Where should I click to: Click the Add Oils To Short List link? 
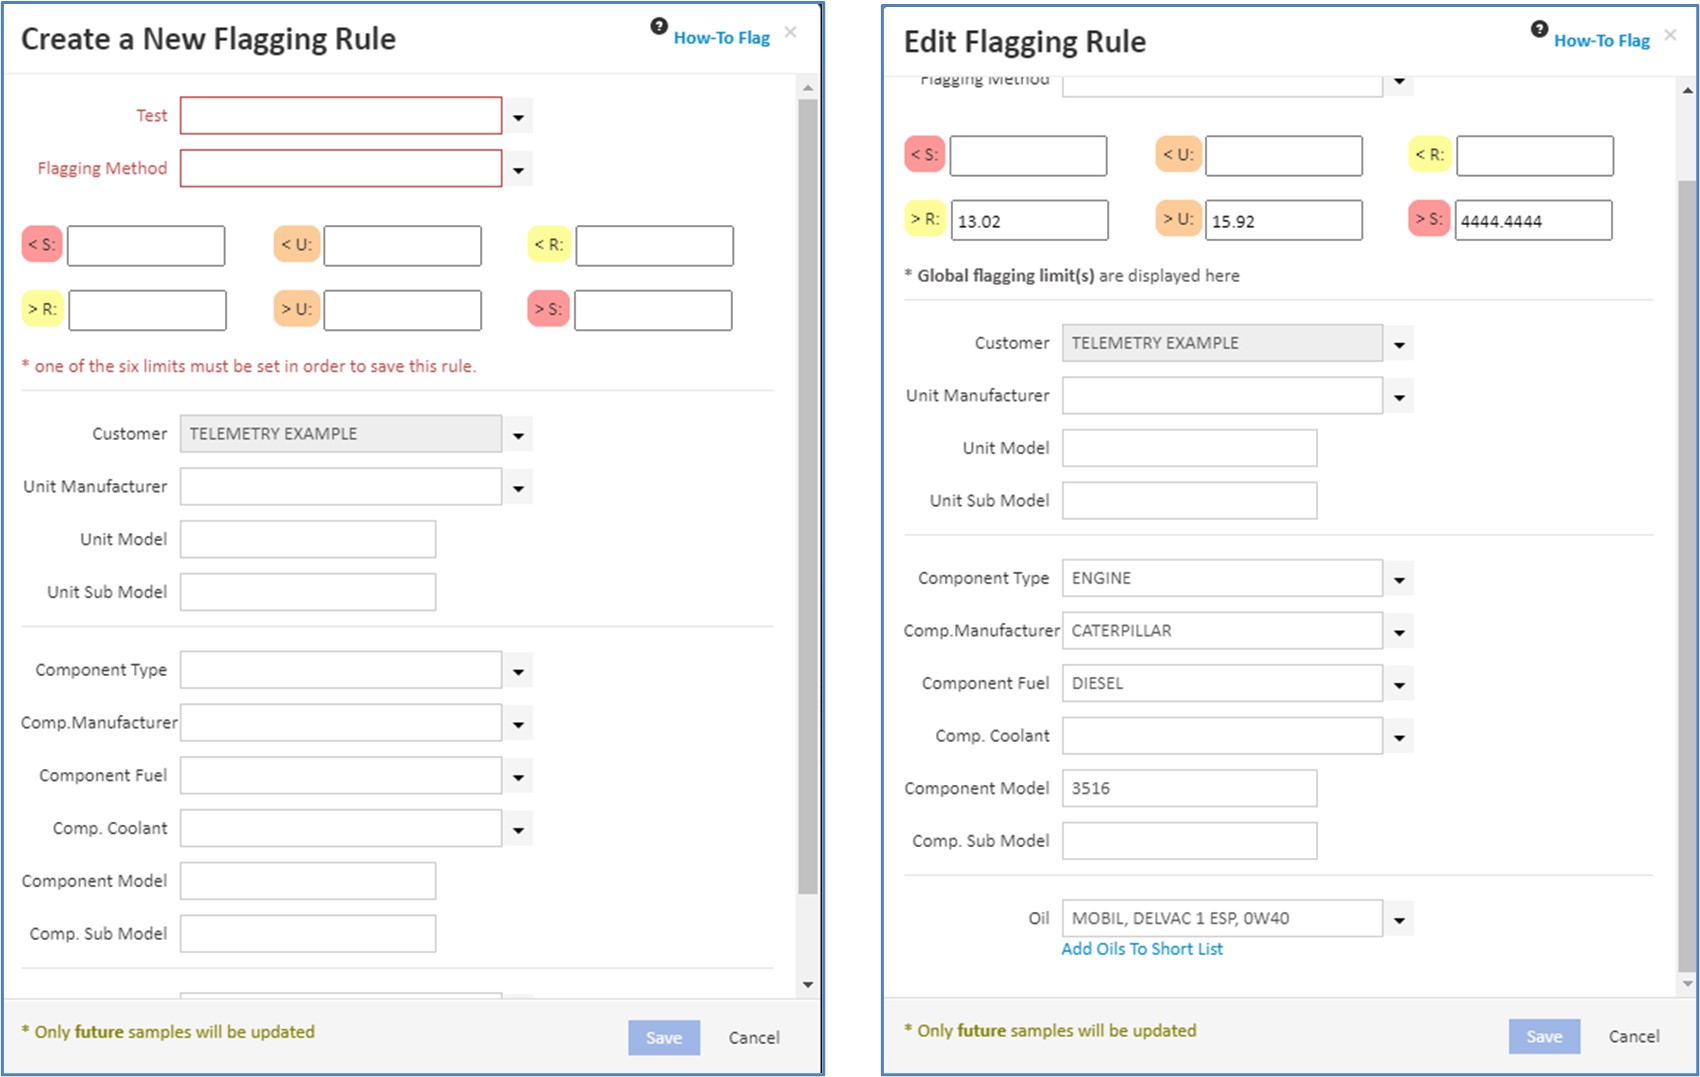[1141, 949]
